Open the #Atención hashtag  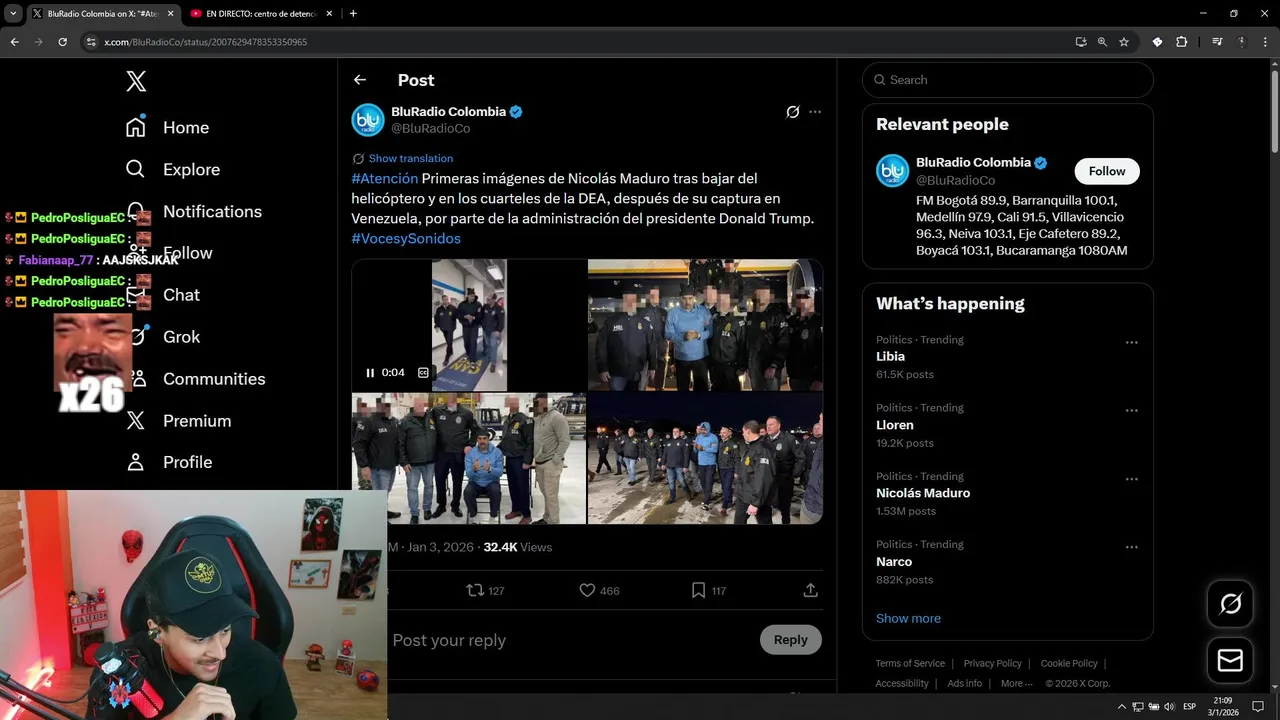(x=384, y=178)
